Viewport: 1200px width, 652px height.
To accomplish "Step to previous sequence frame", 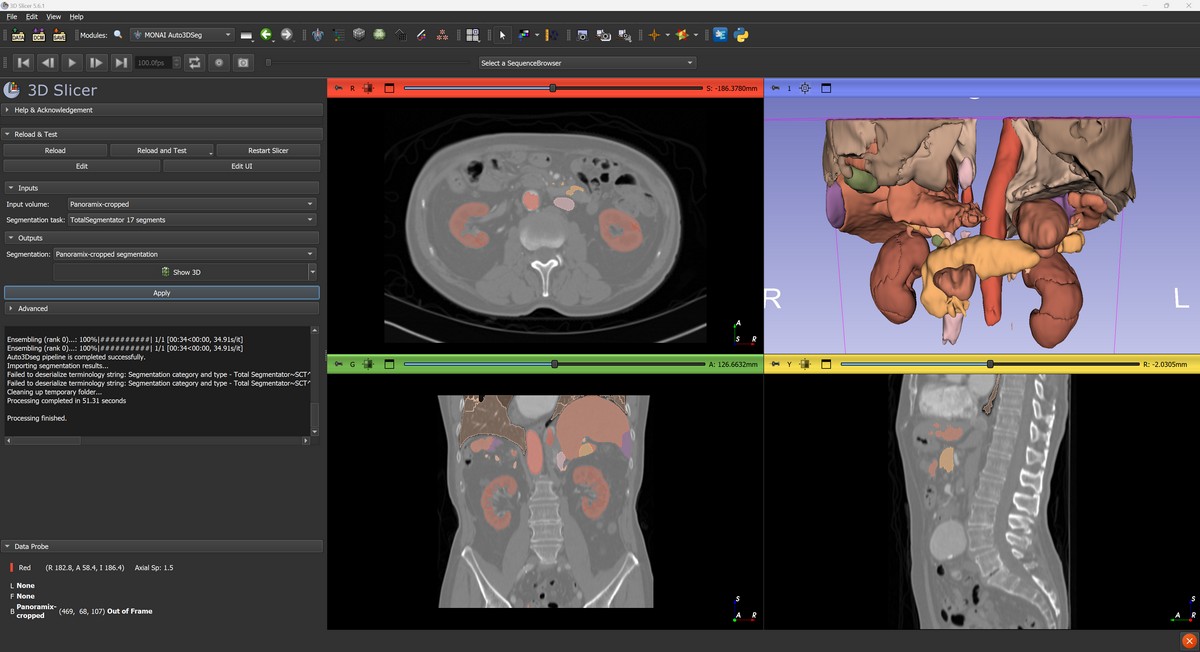I will click(x=48, y=63).
